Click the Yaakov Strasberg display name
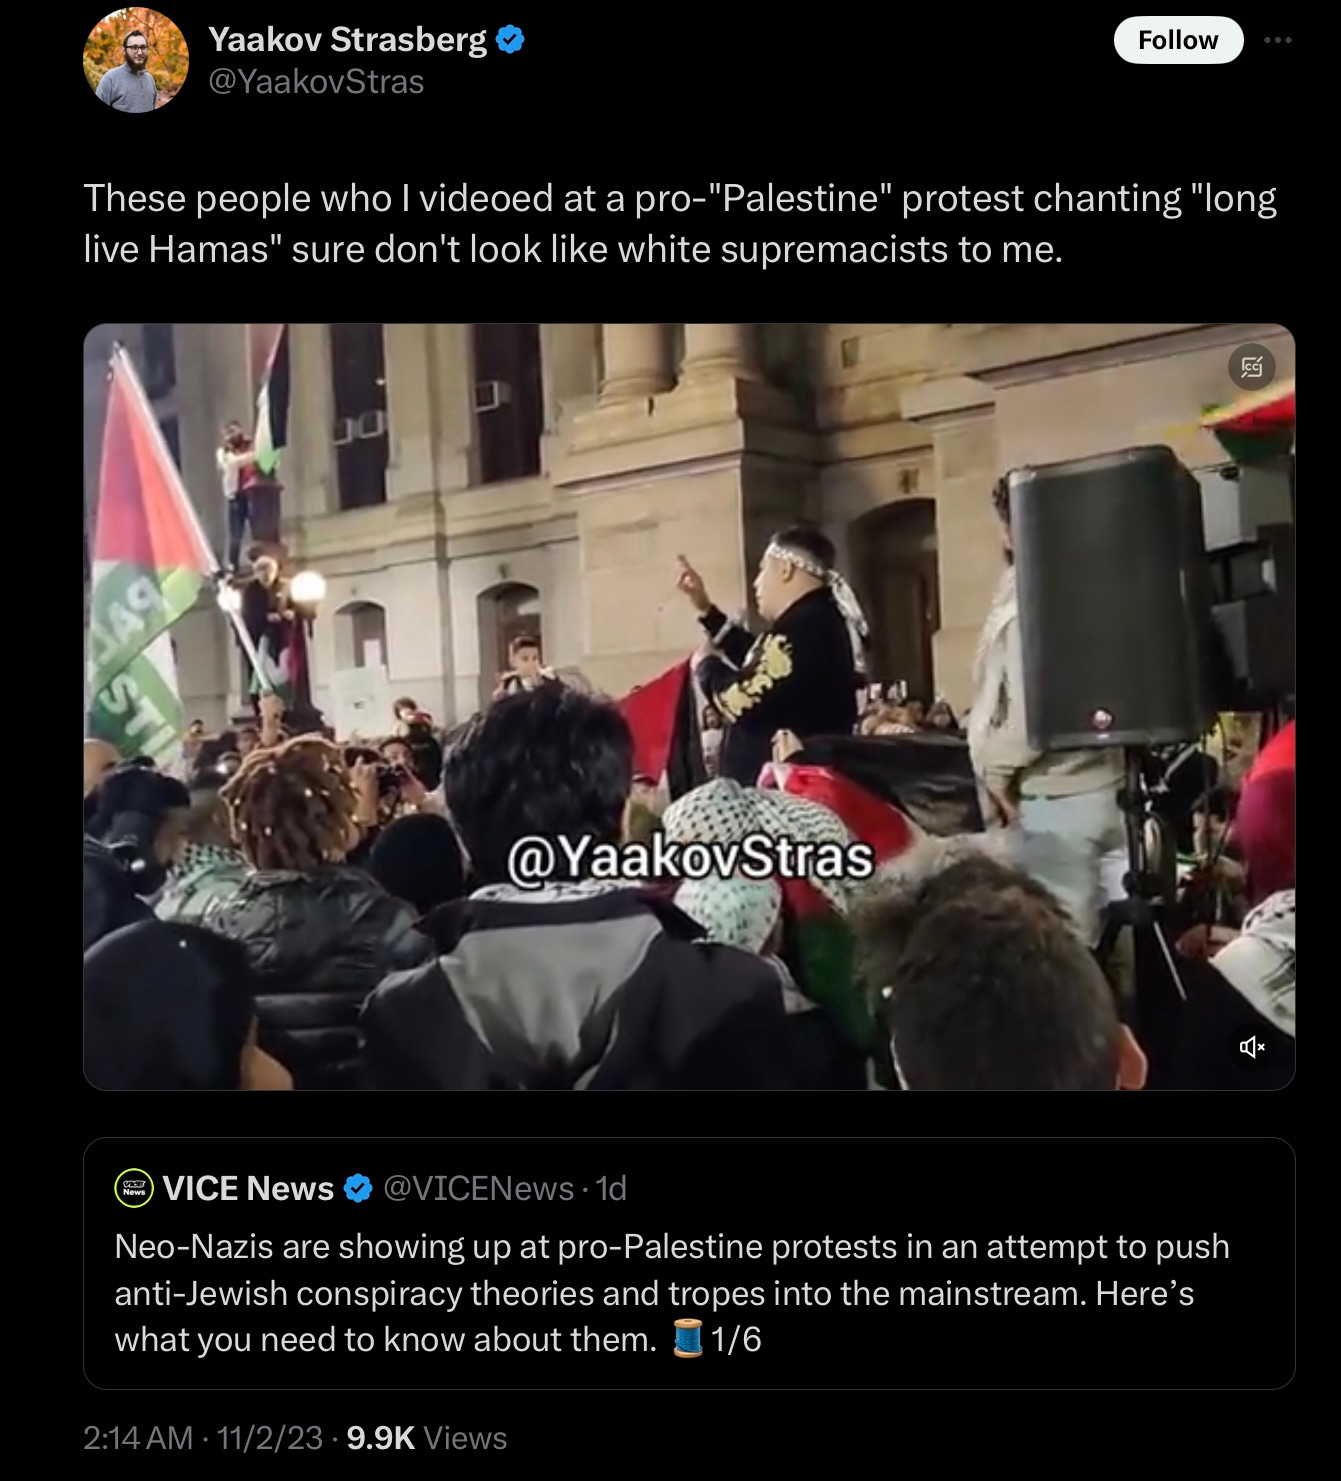Image resolution: width=1341 pixels, height=1481 pixels. coord(347,39)
